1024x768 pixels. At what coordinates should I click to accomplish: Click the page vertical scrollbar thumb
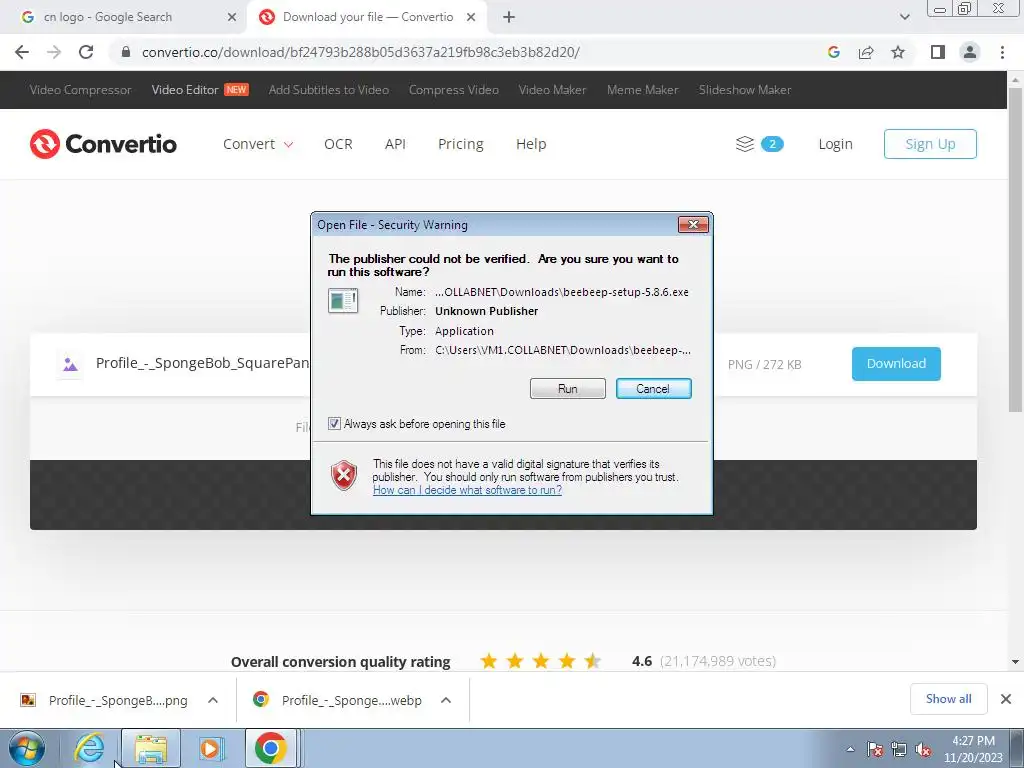pyautogui.click(x=1015, y=249)
